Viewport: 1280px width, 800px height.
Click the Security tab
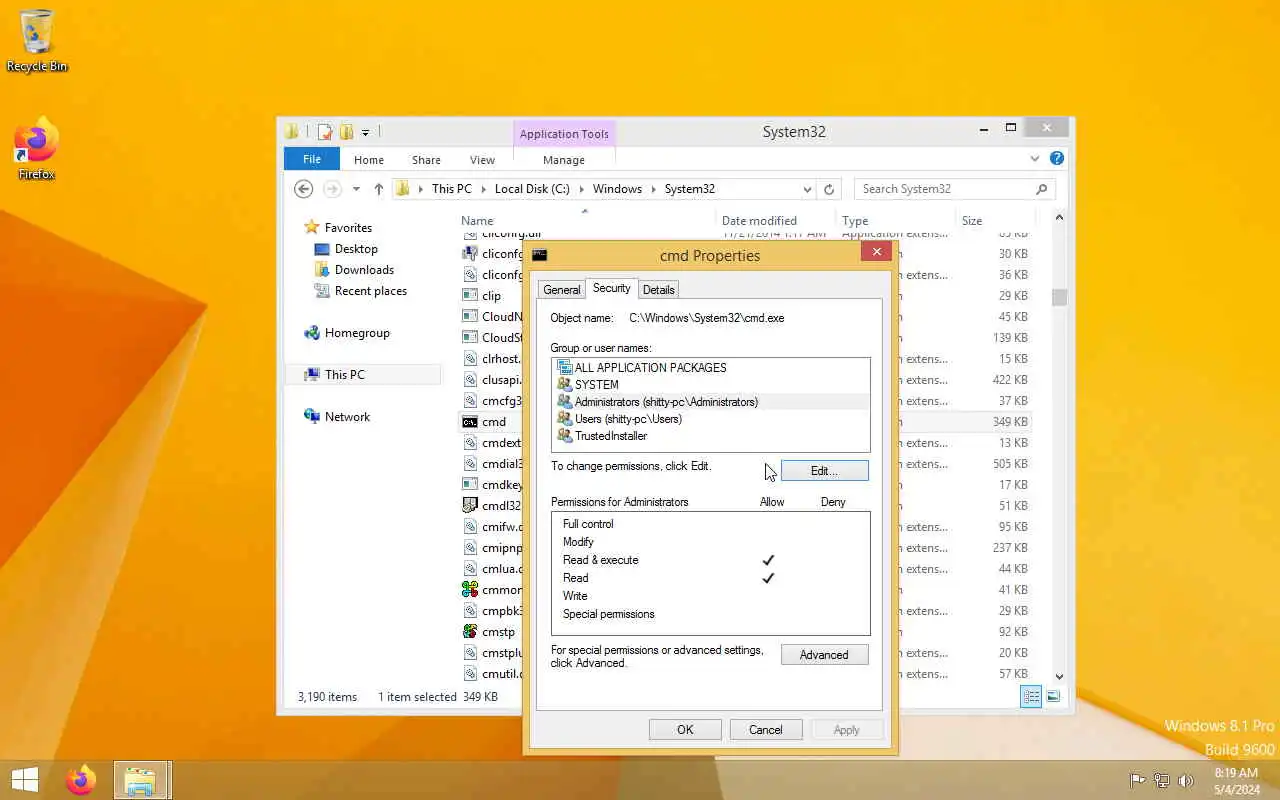click(611, 288)
